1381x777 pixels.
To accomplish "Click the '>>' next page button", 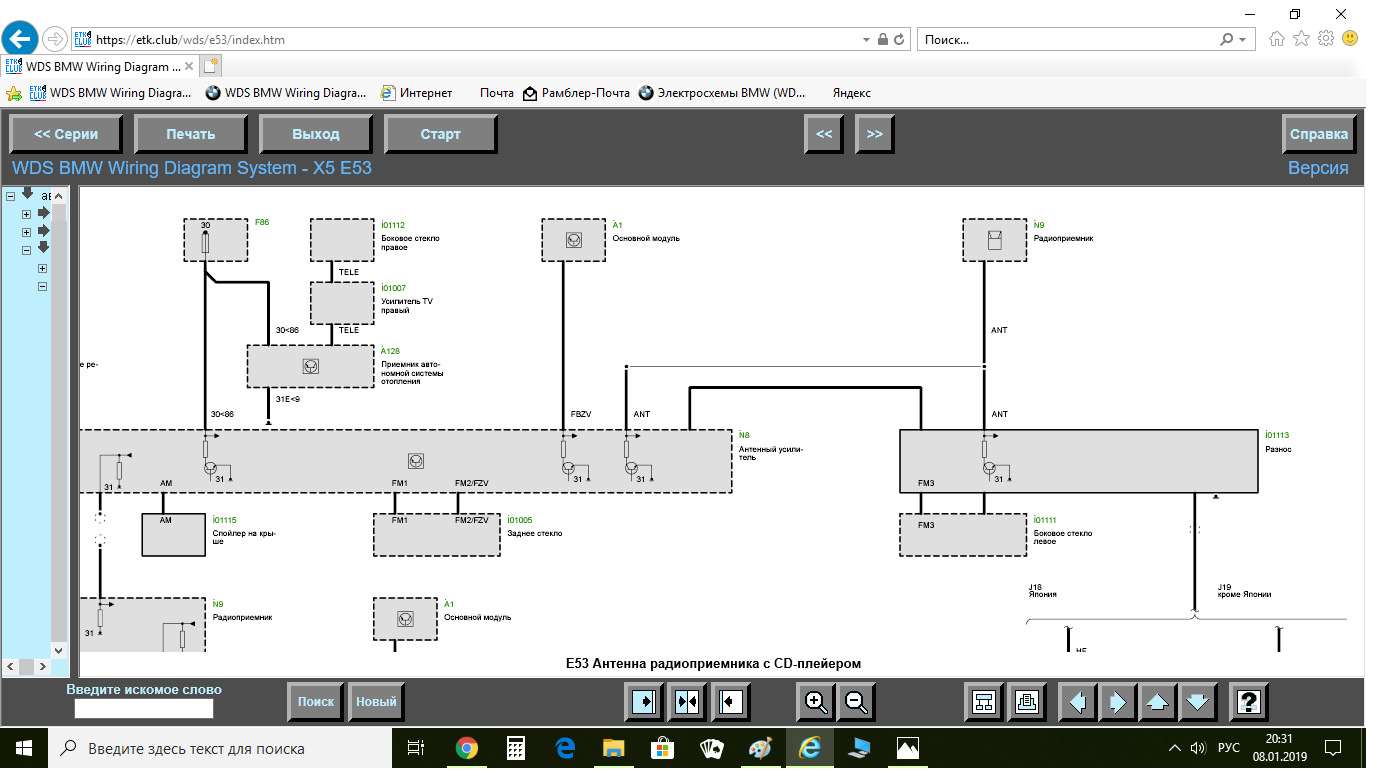I will (875, 134).
